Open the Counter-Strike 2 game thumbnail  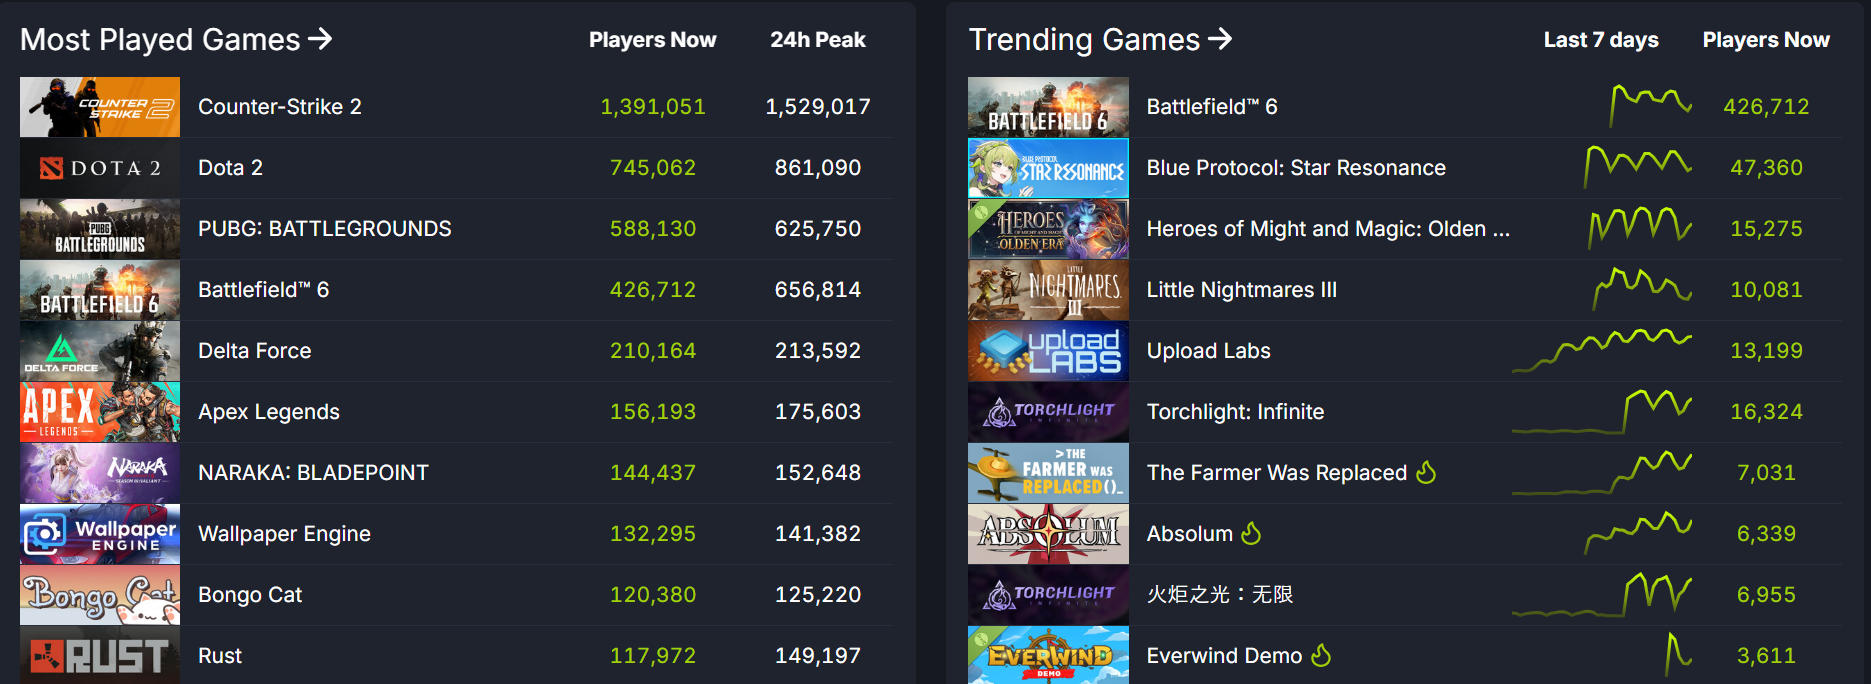coord(100,107)
